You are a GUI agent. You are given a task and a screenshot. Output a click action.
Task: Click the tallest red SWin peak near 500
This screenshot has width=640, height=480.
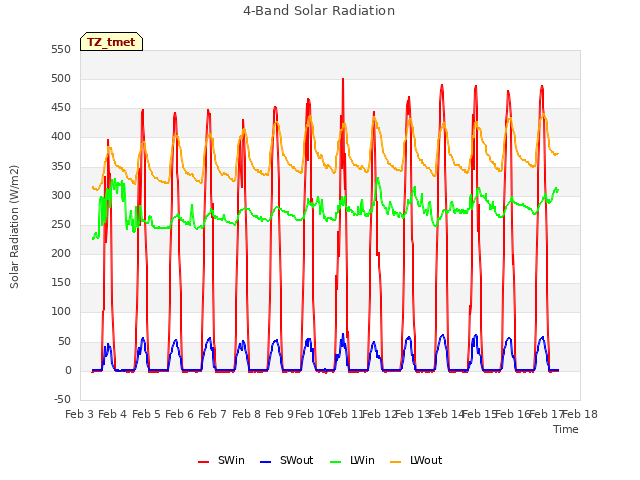tap(343, 80)
